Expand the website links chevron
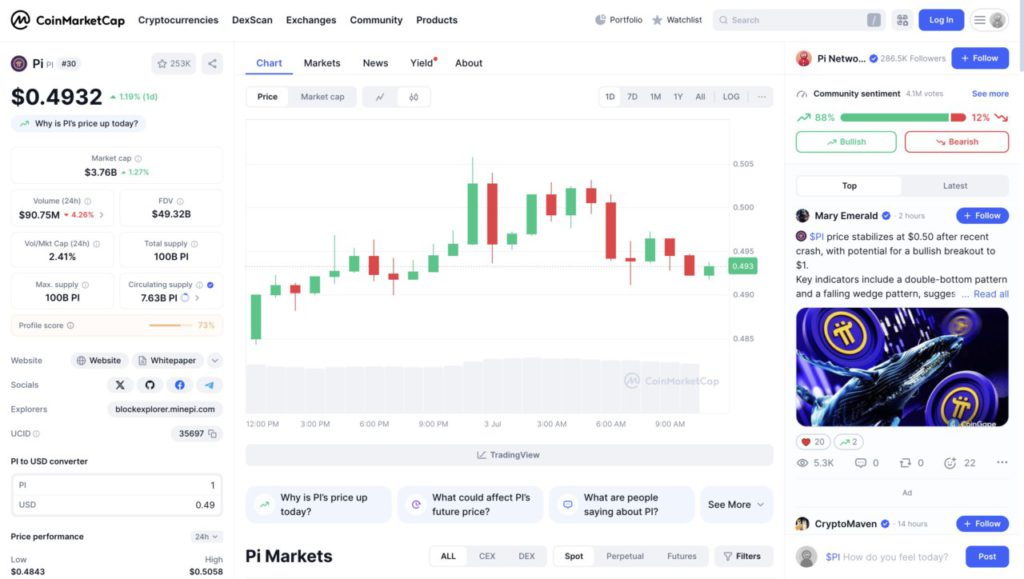The width and height of the screenshot is (1024, 579). coord(215,360)
